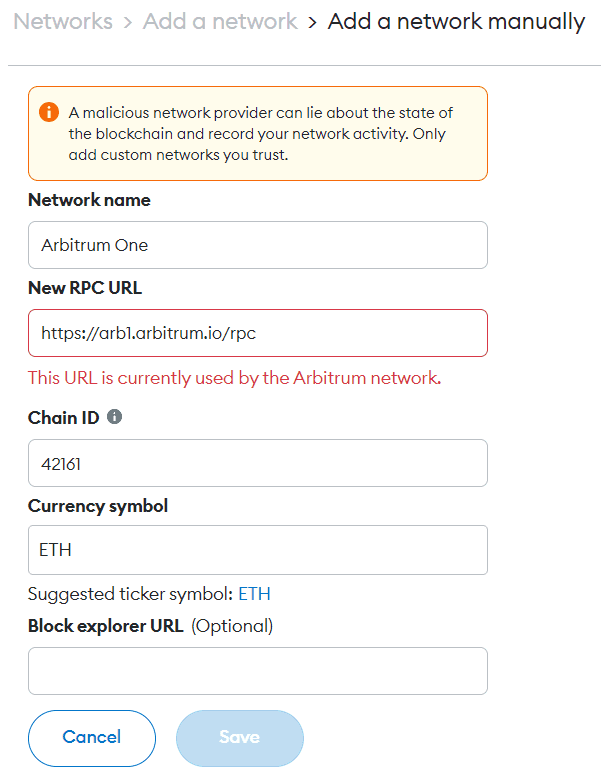Select the Chain ID input box
The image size is (601, 778).
[257, 463]
